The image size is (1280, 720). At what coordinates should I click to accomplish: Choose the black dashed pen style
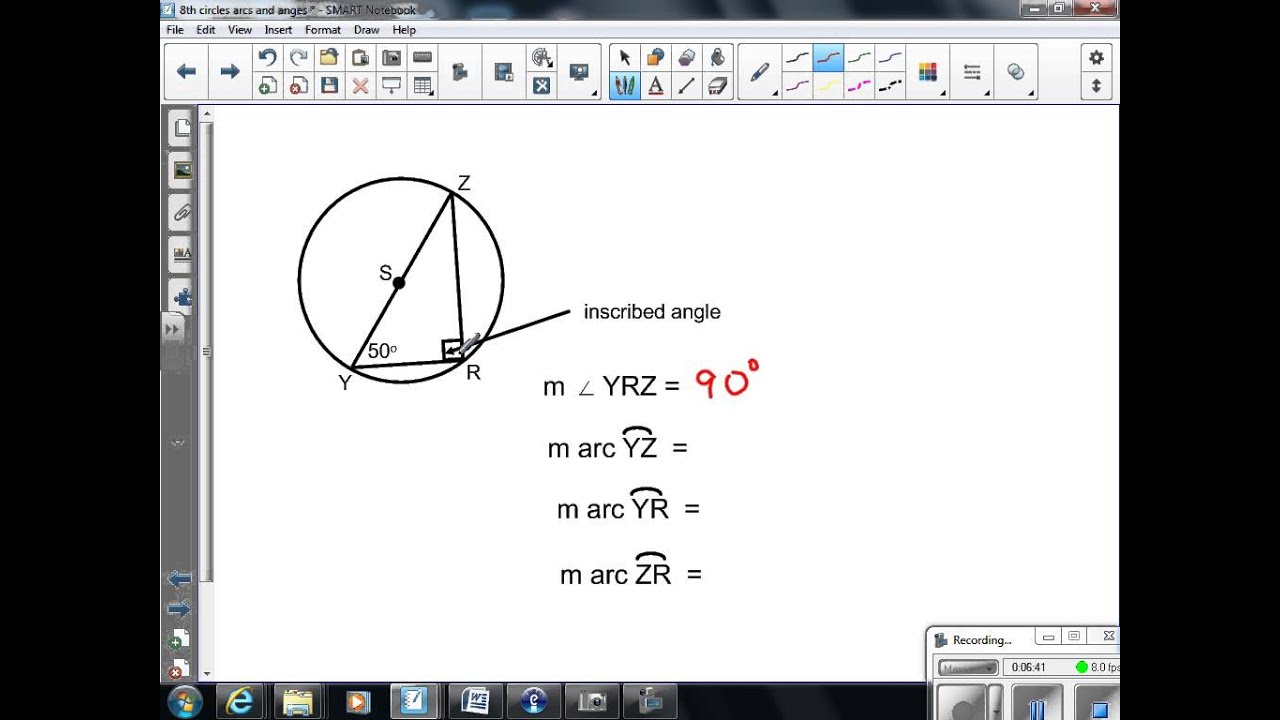(x=889, y=86)
